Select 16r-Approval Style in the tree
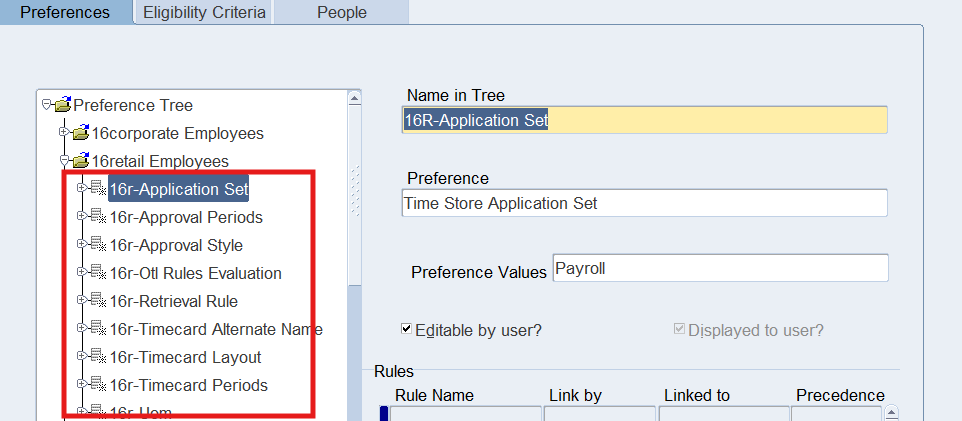Screen dimensions: 962x421 point(176,245)
